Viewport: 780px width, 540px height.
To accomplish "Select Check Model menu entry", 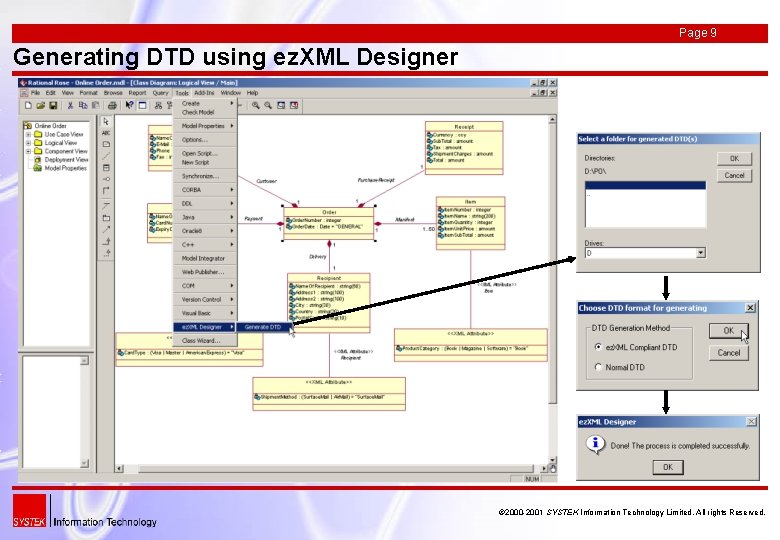I will tap(205, 112).
